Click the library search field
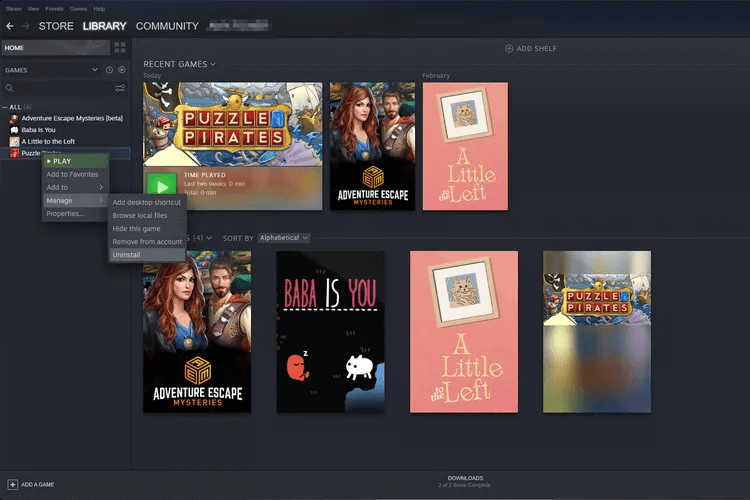The width and height of the screenshot is (750, 500). tap(60, 89)
